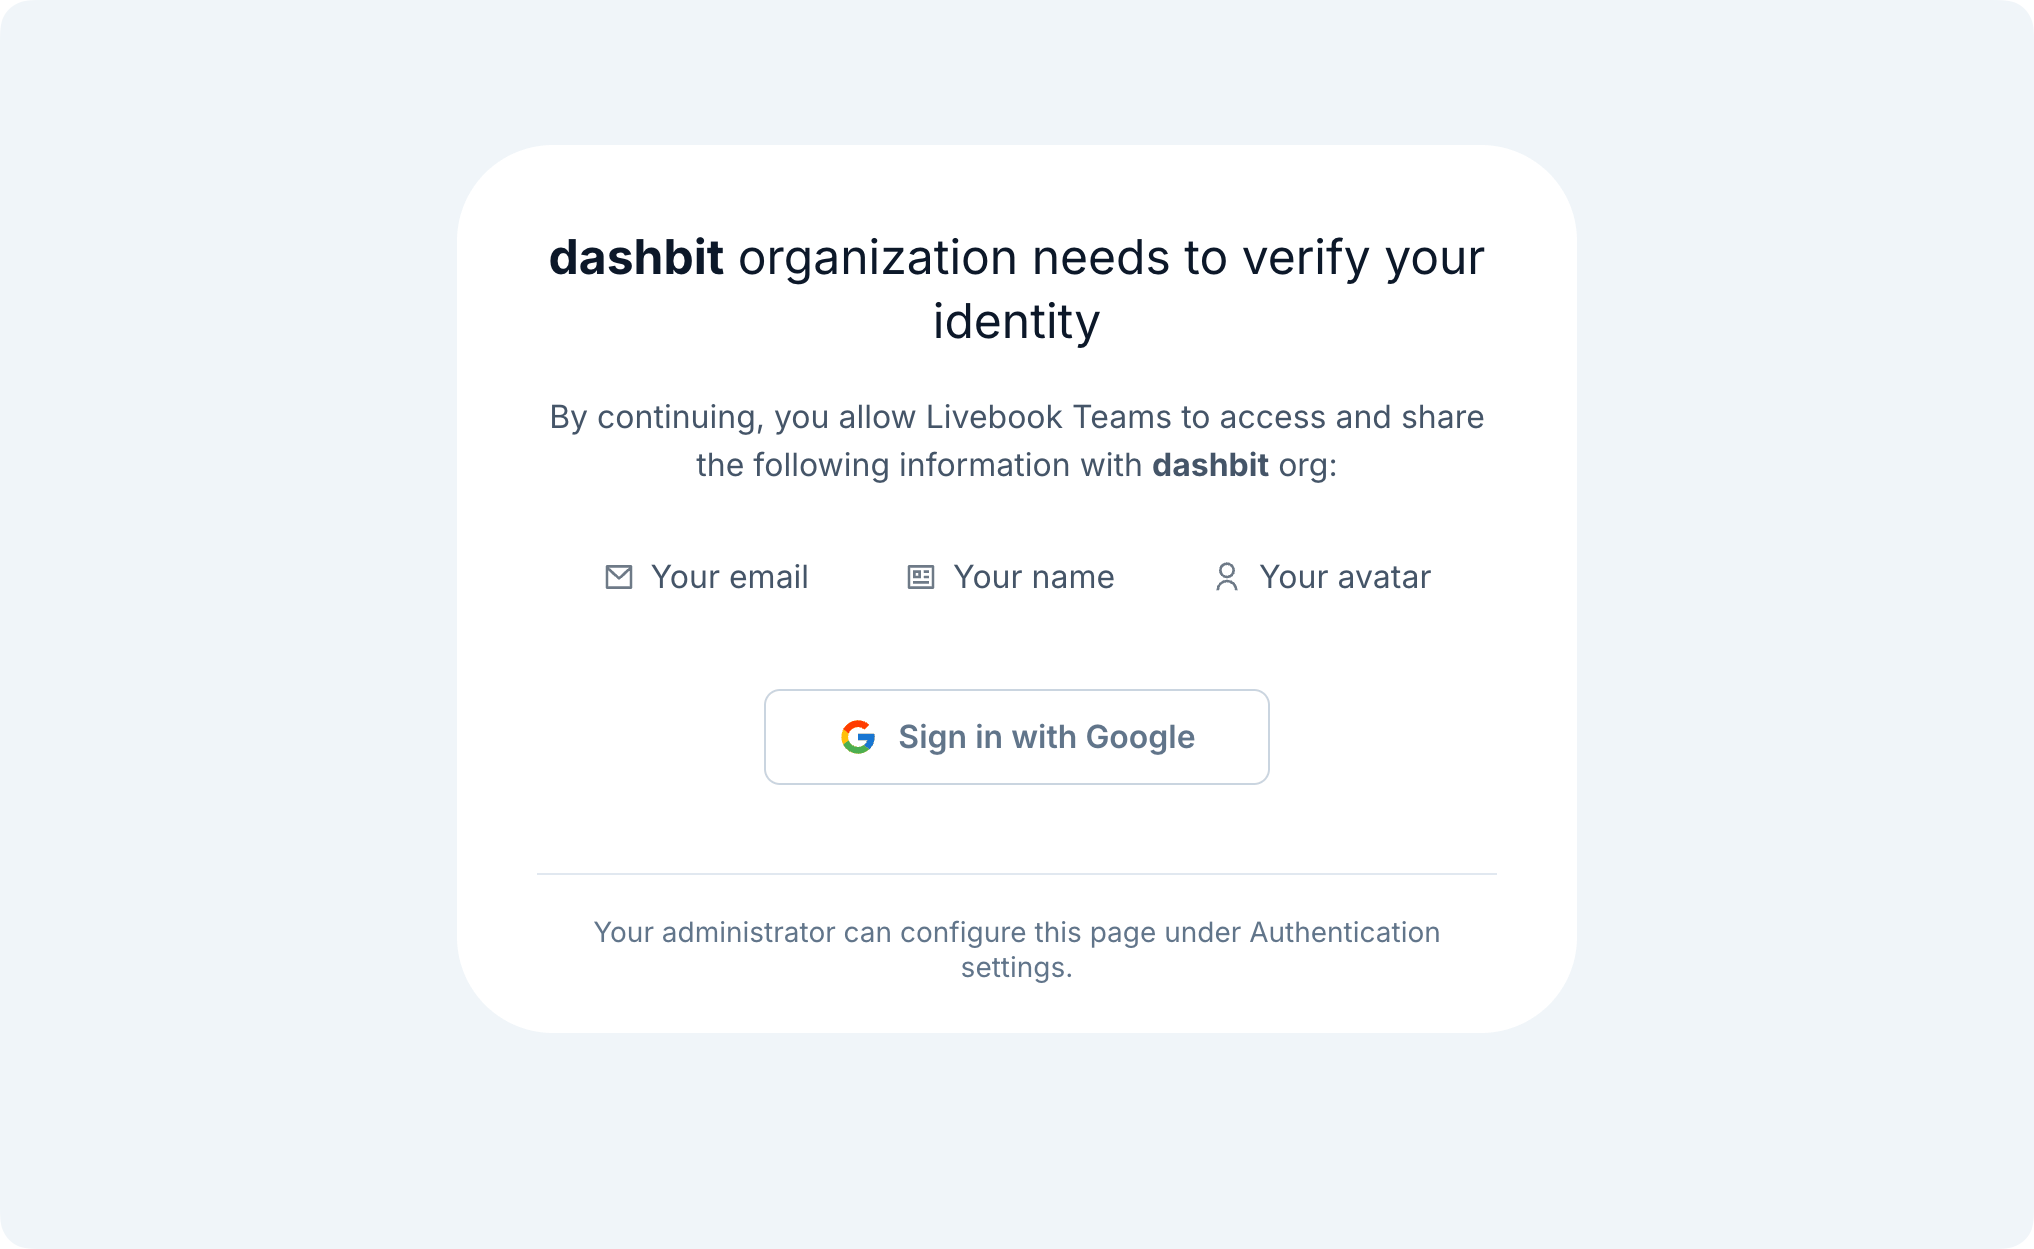Image resolution: width=2034 pixels, height=1249 pixels.
Task: Select the Your avatar label
Action: pyautogui.click(x=1345, y=577)
